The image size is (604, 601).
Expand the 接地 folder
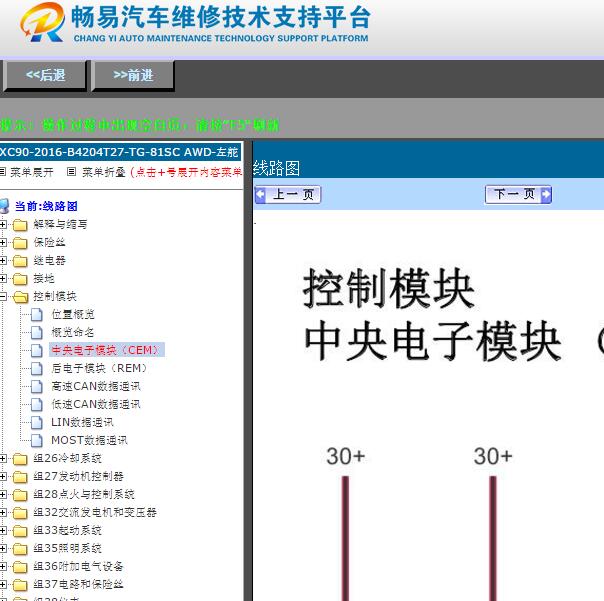tap(3, 278)
